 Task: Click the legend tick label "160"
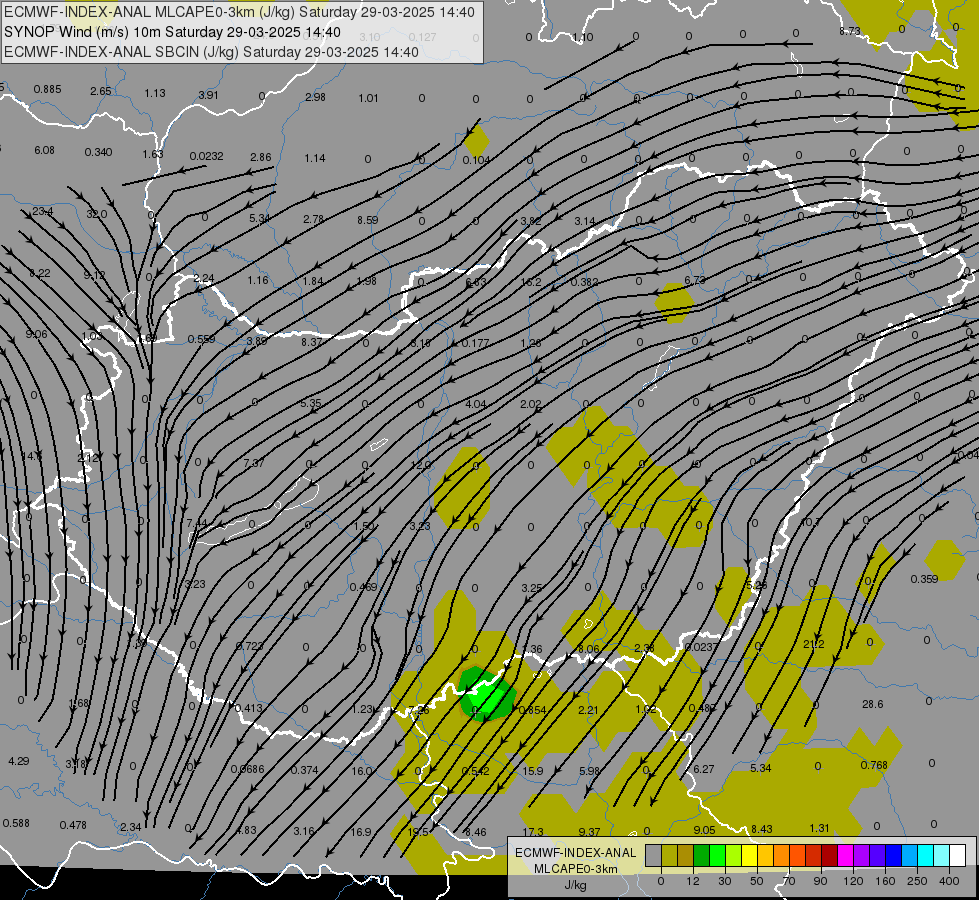coord(885,881)
